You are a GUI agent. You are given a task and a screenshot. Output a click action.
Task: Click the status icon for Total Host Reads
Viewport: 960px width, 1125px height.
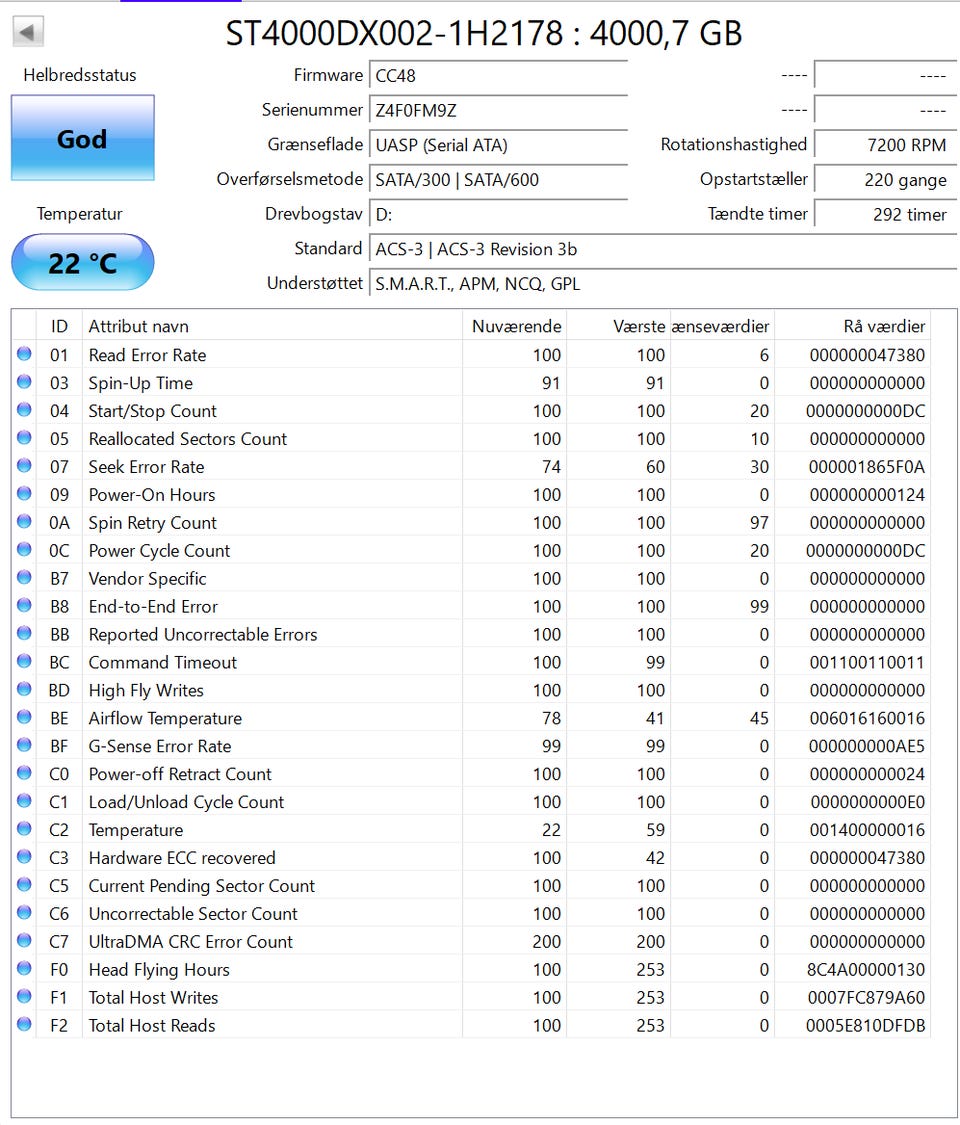point(24,1025)
